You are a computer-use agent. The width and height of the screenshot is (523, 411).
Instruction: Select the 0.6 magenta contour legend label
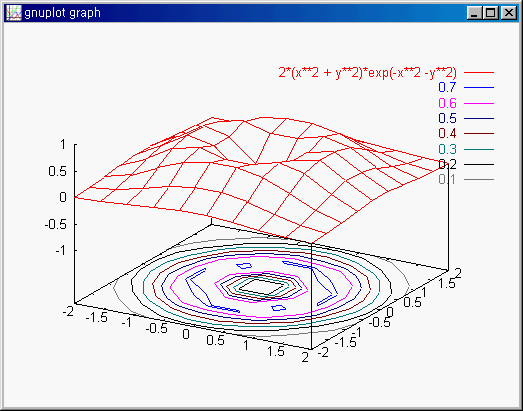(447, 103)
